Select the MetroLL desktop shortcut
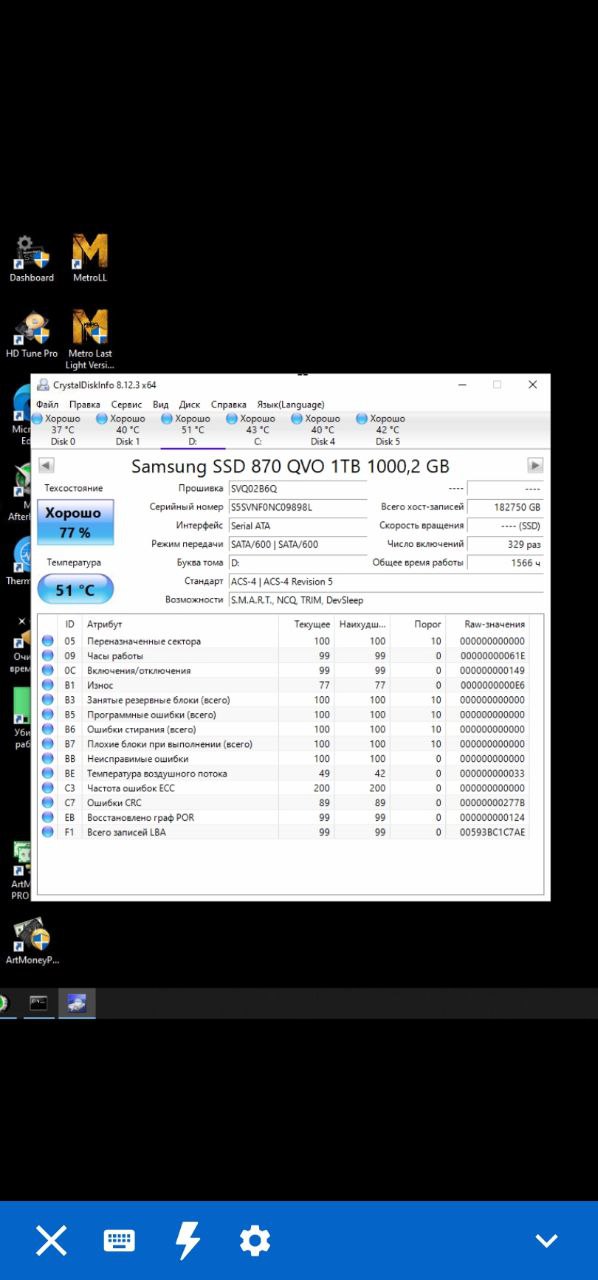The height and width of the screenshot is (1280, 598). (90, 259)
